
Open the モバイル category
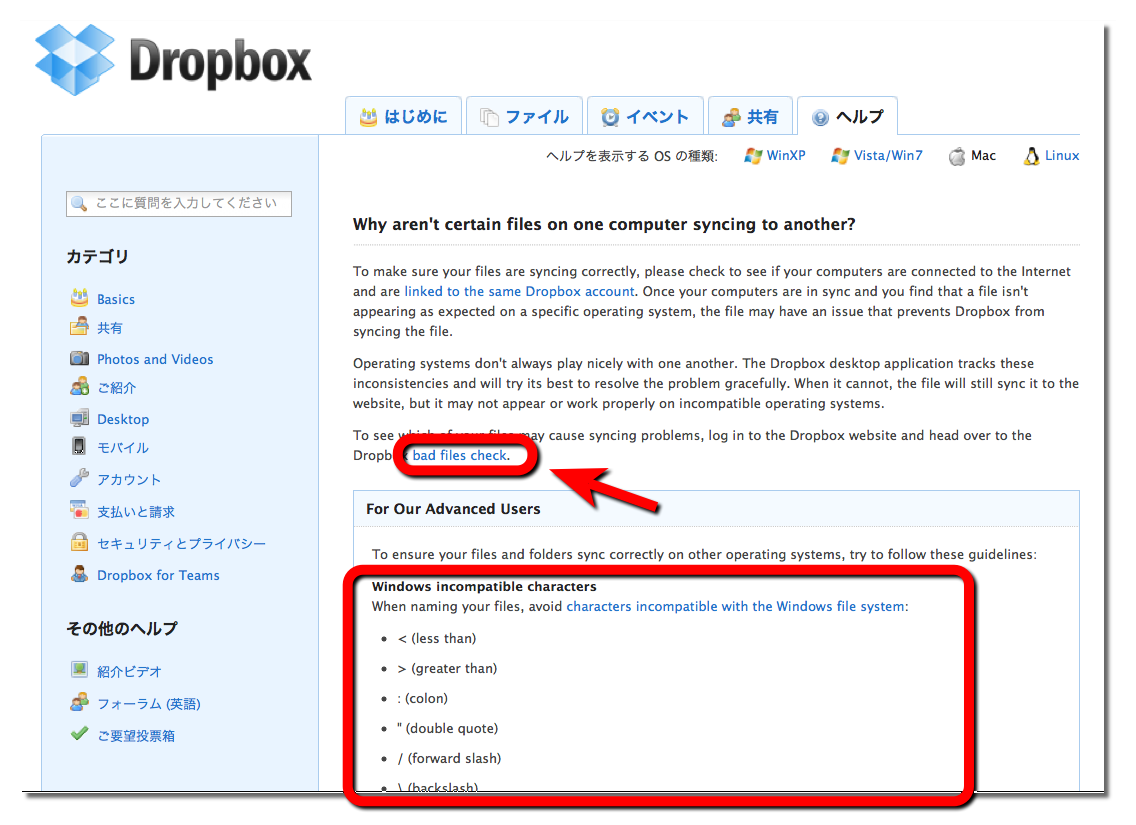[x=123, y=448]
